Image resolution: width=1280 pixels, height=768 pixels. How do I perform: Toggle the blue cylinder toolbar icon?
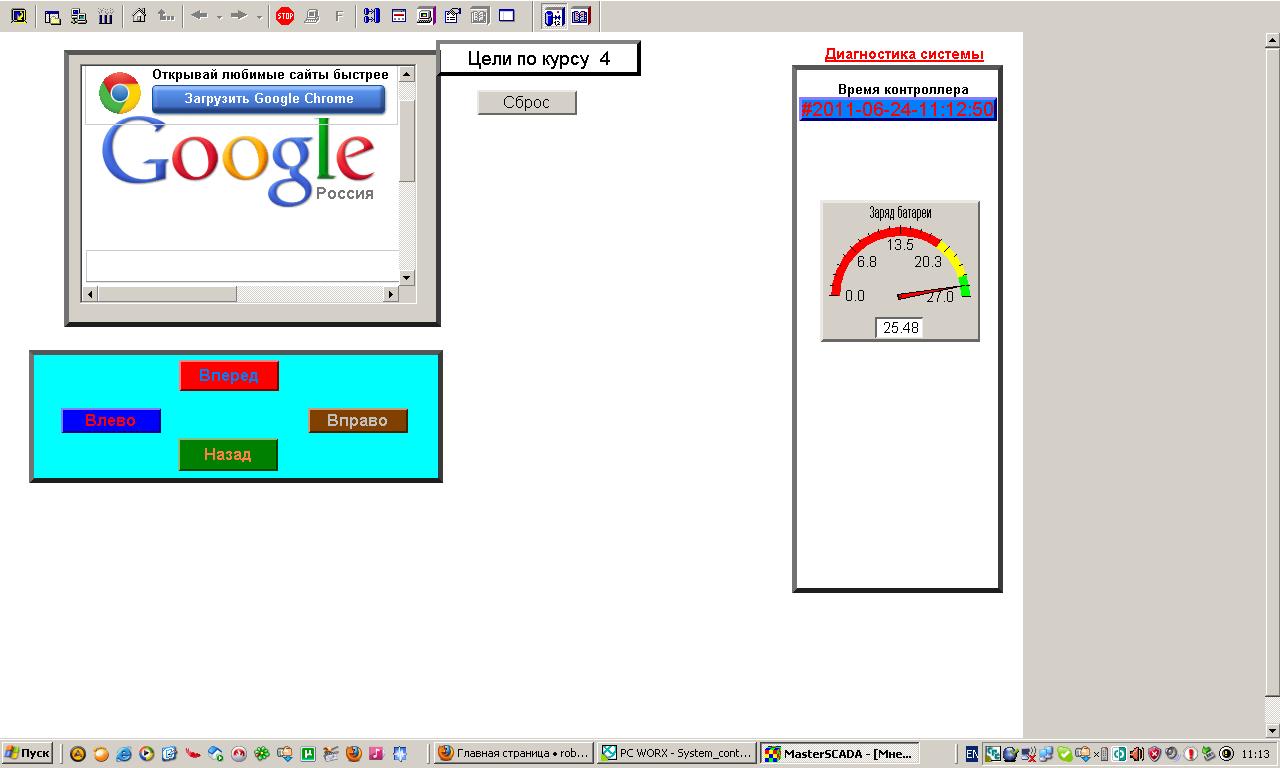[553, 16]
